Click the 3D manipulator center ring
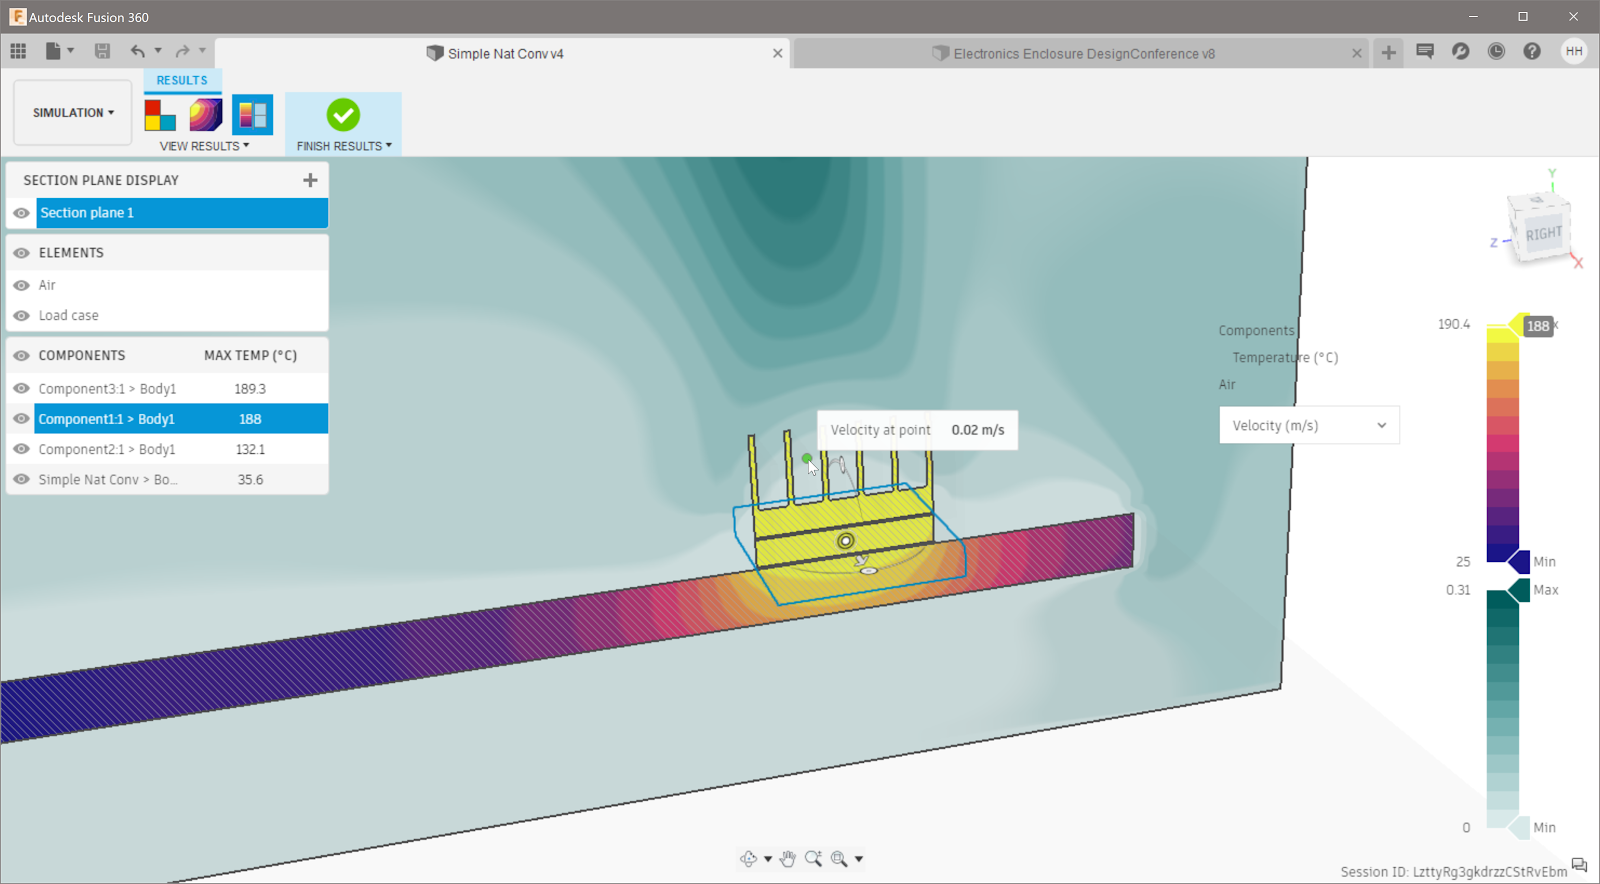The width and height of the screenshot is (1600, 884). point(846,541)
